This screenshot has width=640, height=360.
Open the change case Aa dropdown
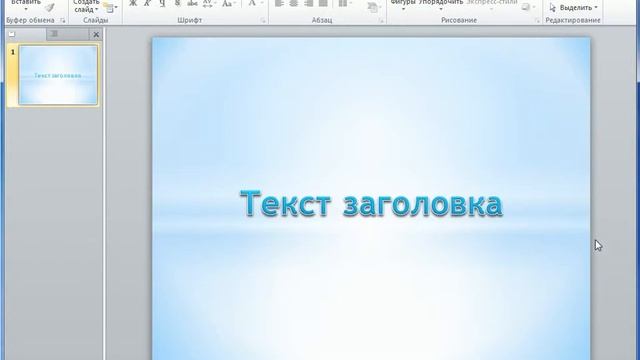click(x=229, y=4)
